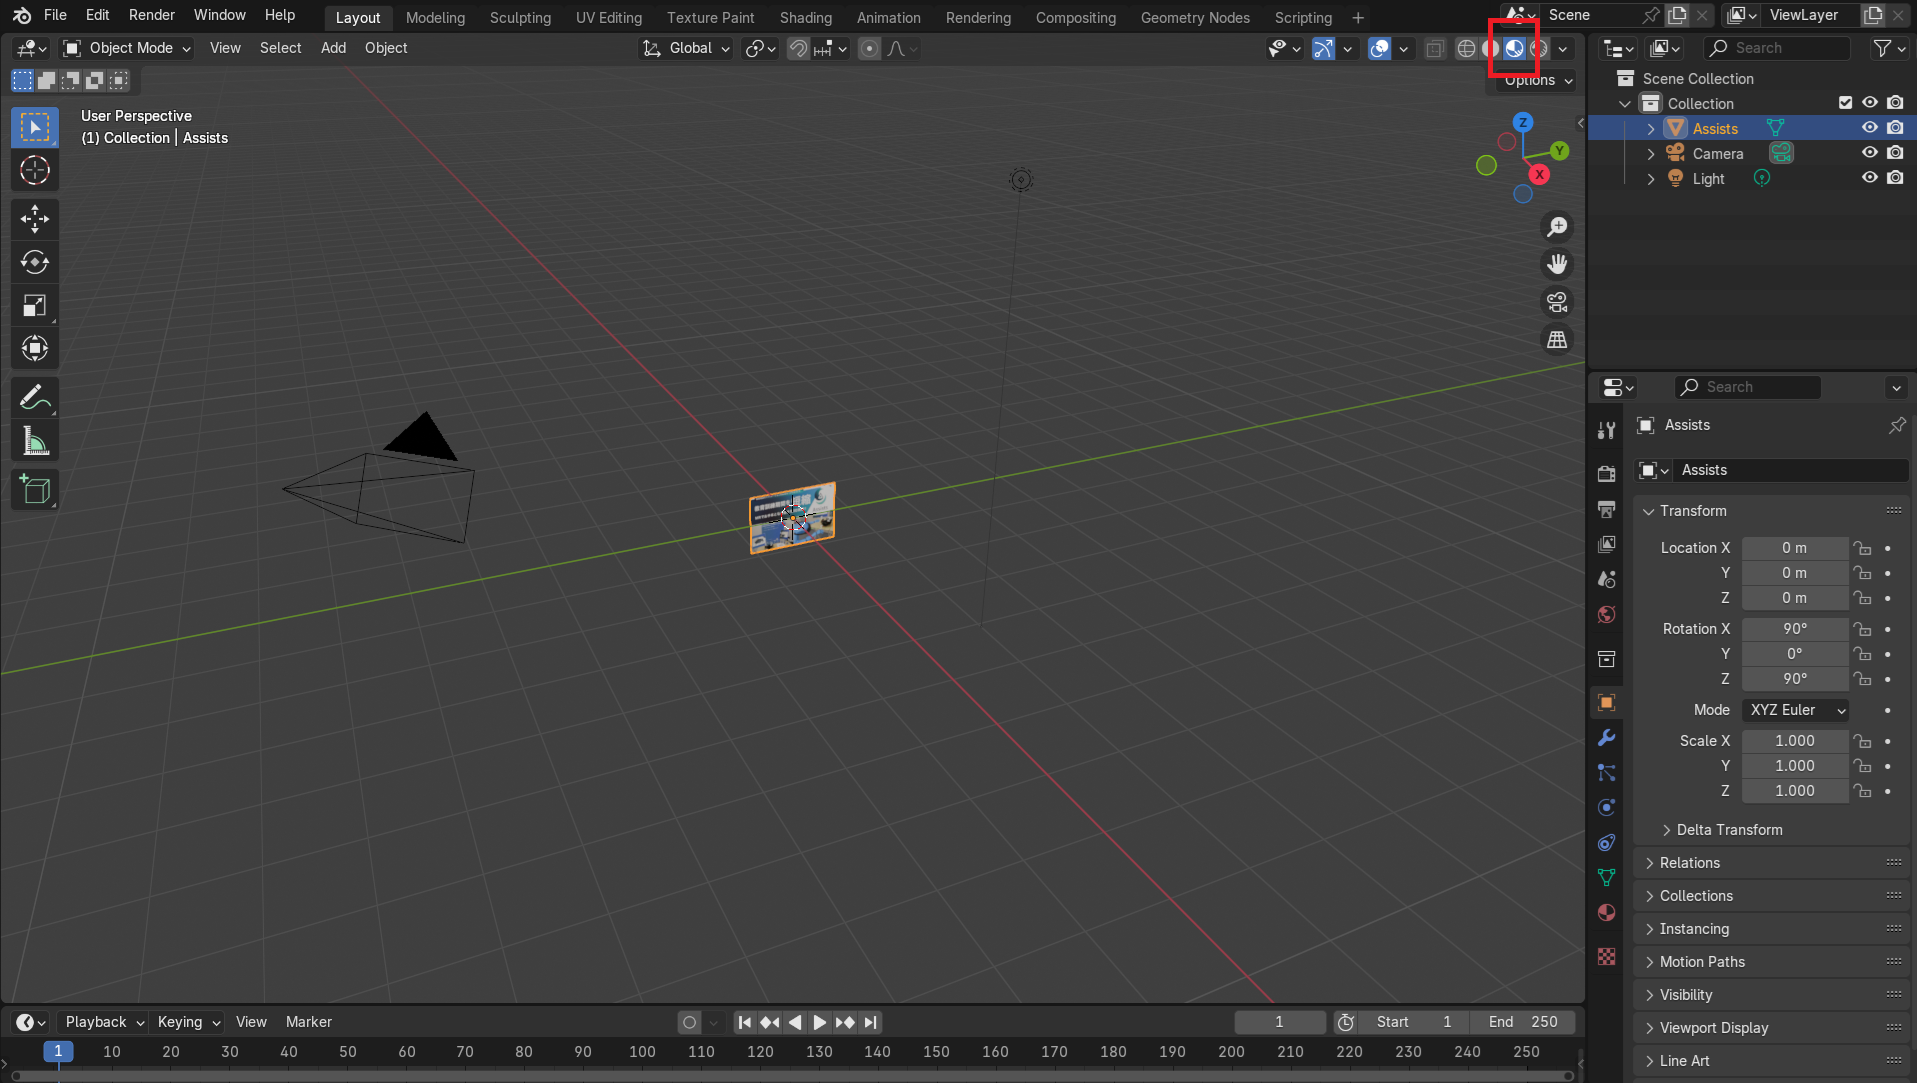The height and width of the screenshot is (1083, 1917).
Task: Switch to orthographic/perspective grid view icon
Action: [x=1557, y=340]
